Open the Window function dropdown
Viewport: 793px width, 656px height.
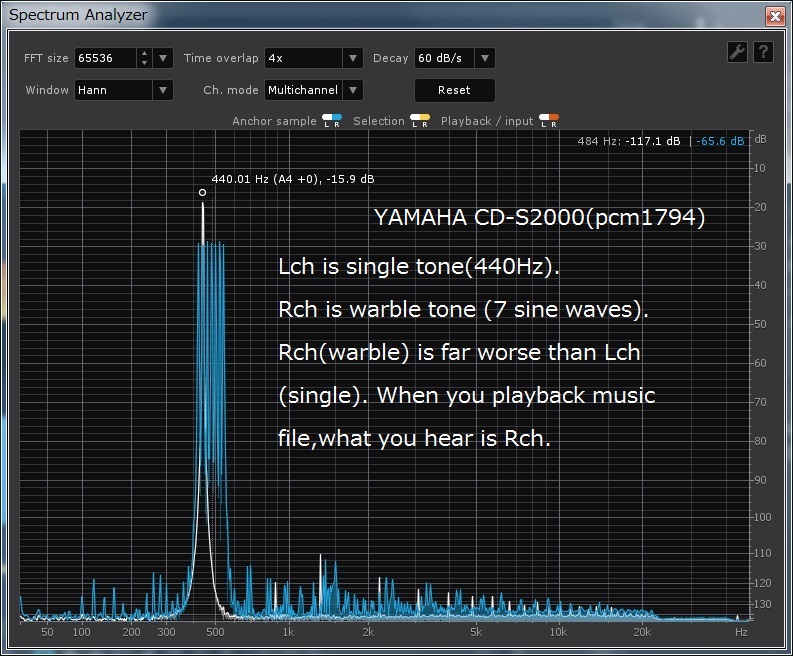(163, 90)
